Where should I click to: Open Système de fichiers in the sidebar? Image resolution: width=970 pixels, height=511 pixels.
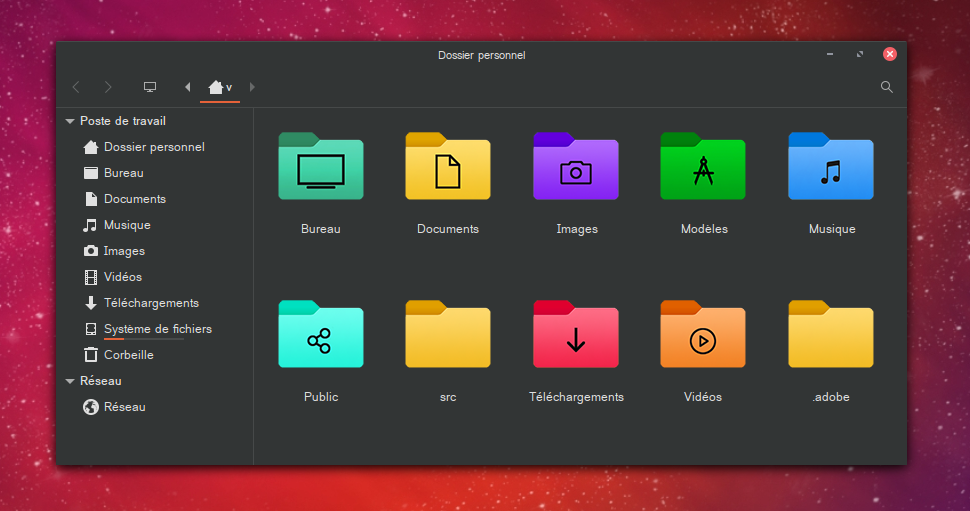click(147, 329)
